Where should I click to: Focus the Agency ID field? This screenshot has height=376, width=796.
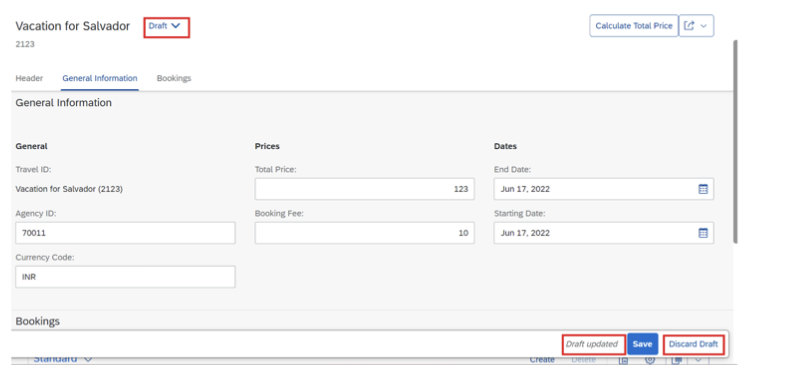125,233
